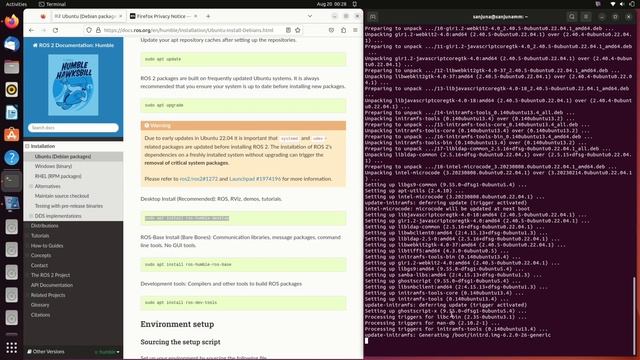Screen dimensions: 640x360
Task: Open tracking protection shield in address bar
Action: (x=89, y=30)
